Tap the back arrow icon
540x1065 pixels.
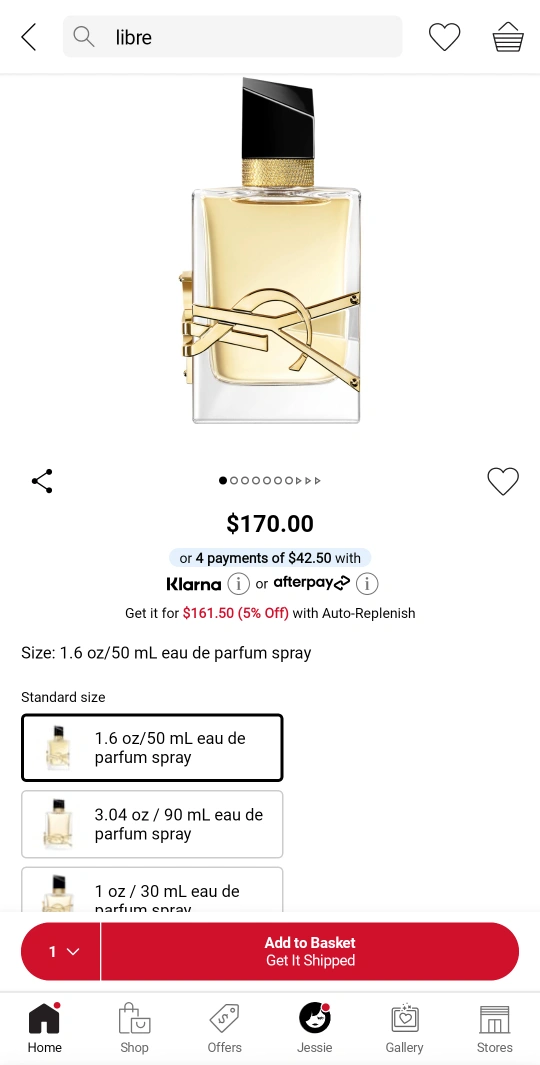pyautogui.click(x=29, y=37)
